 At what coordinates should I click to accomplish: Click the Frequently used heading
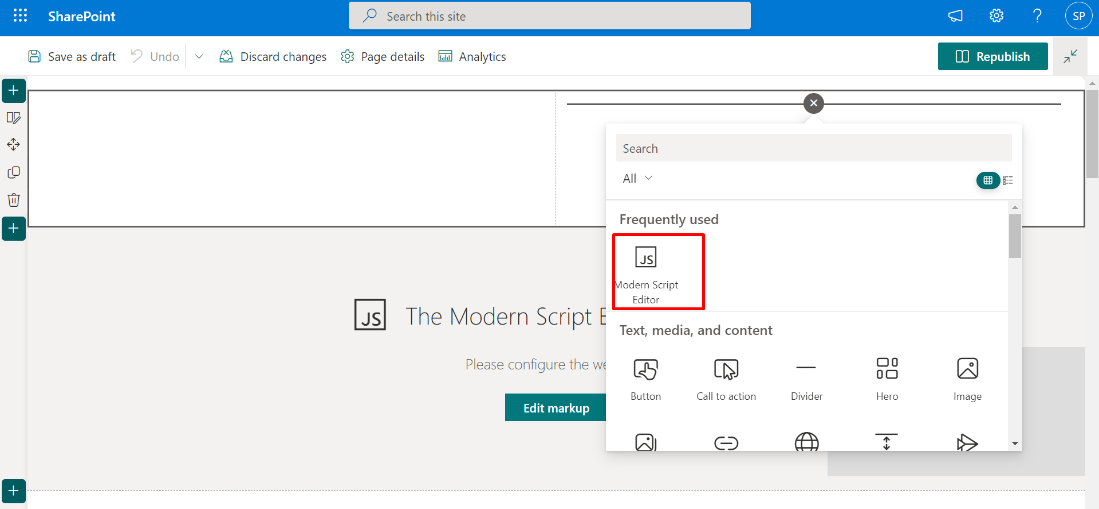[x=669, y=219]
